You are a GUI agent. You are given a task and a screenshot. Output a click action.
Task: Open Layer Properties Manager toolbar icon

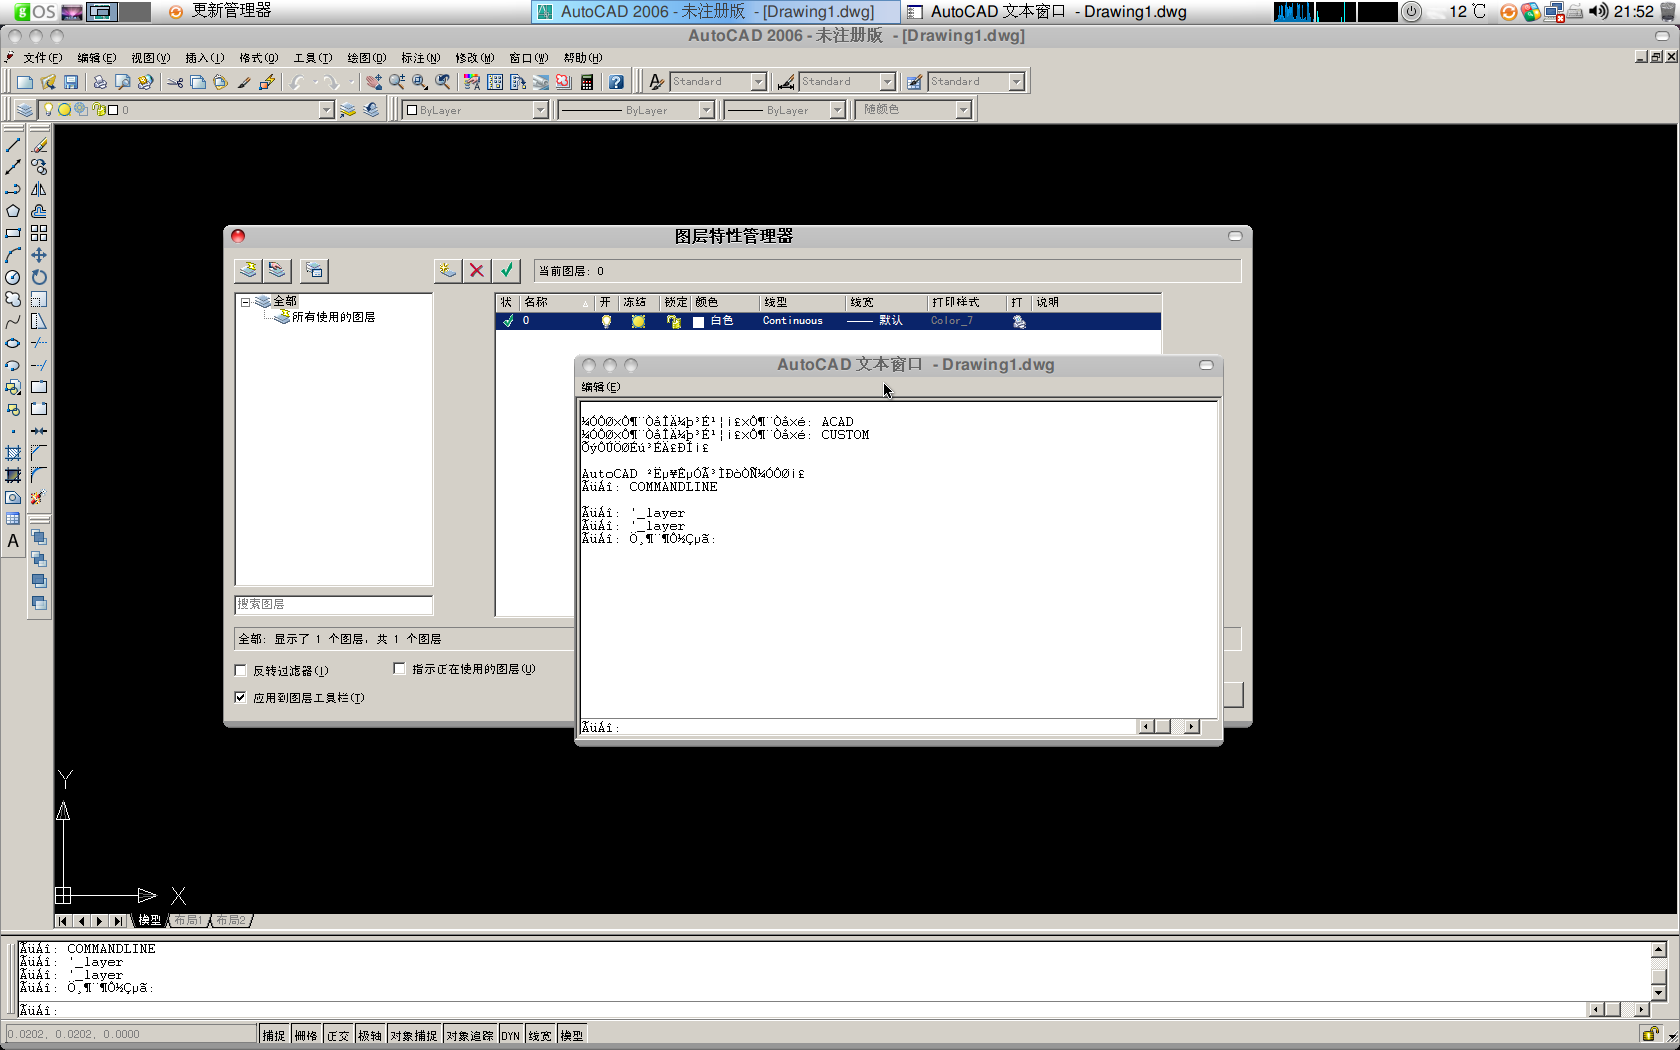(25, 110)
